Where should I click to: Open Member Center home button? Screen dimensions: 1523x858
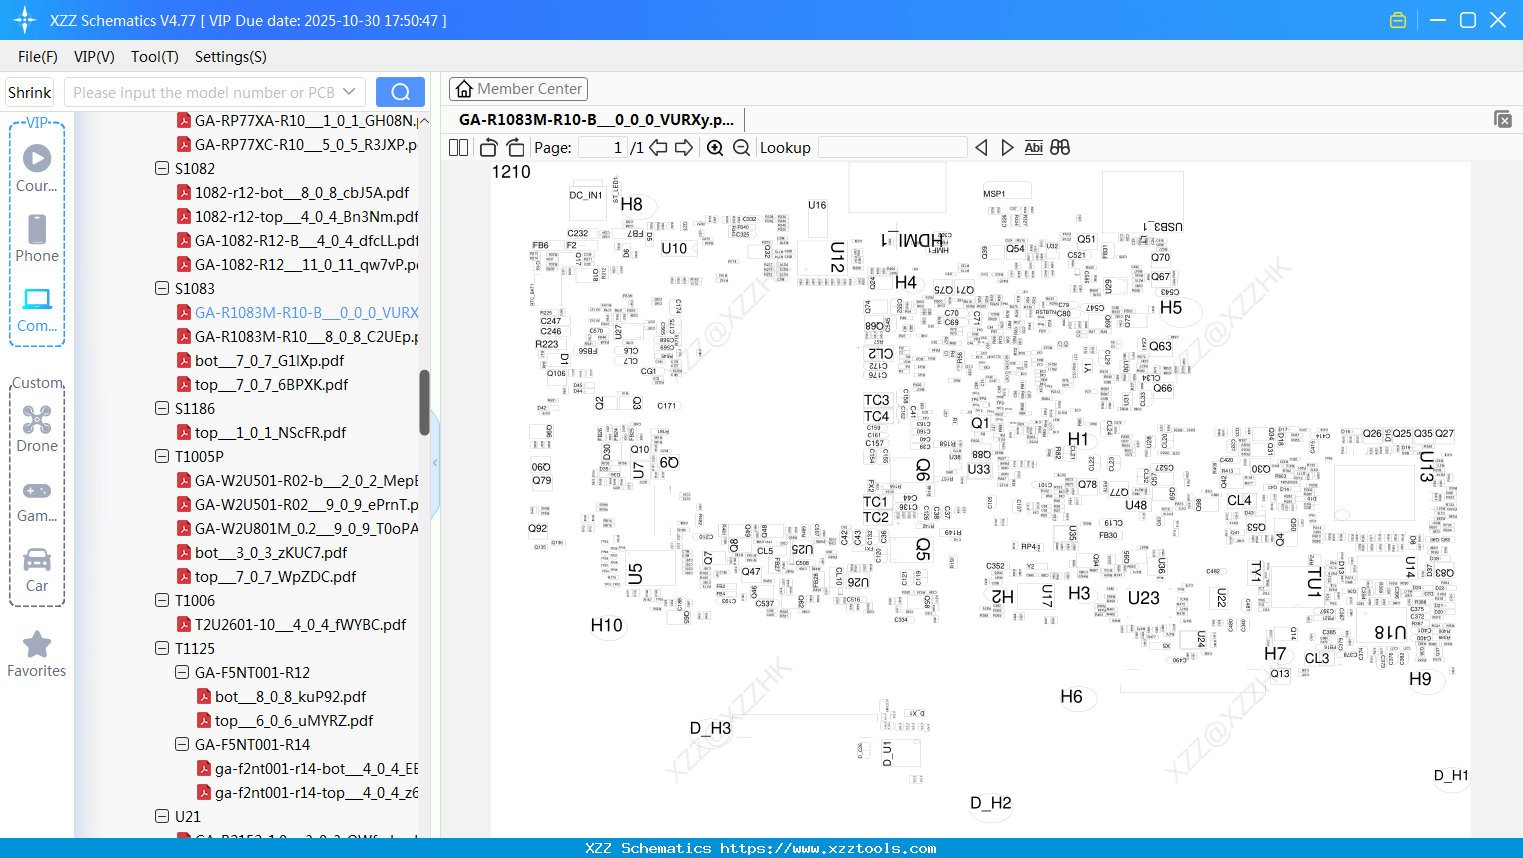(x=518, y=89)
